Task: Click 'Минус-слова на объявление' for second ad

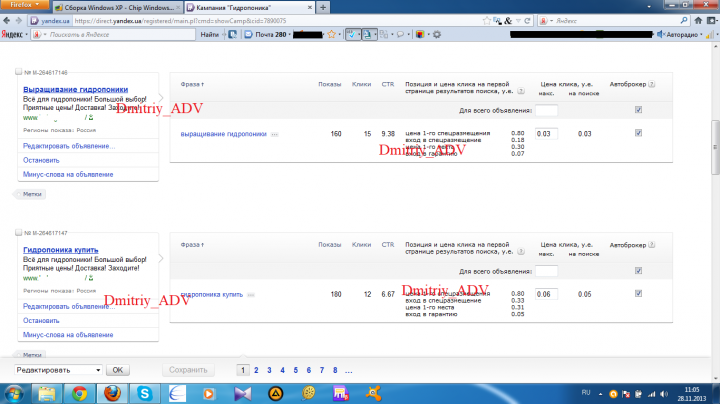Action: click(x=68, y=335)
